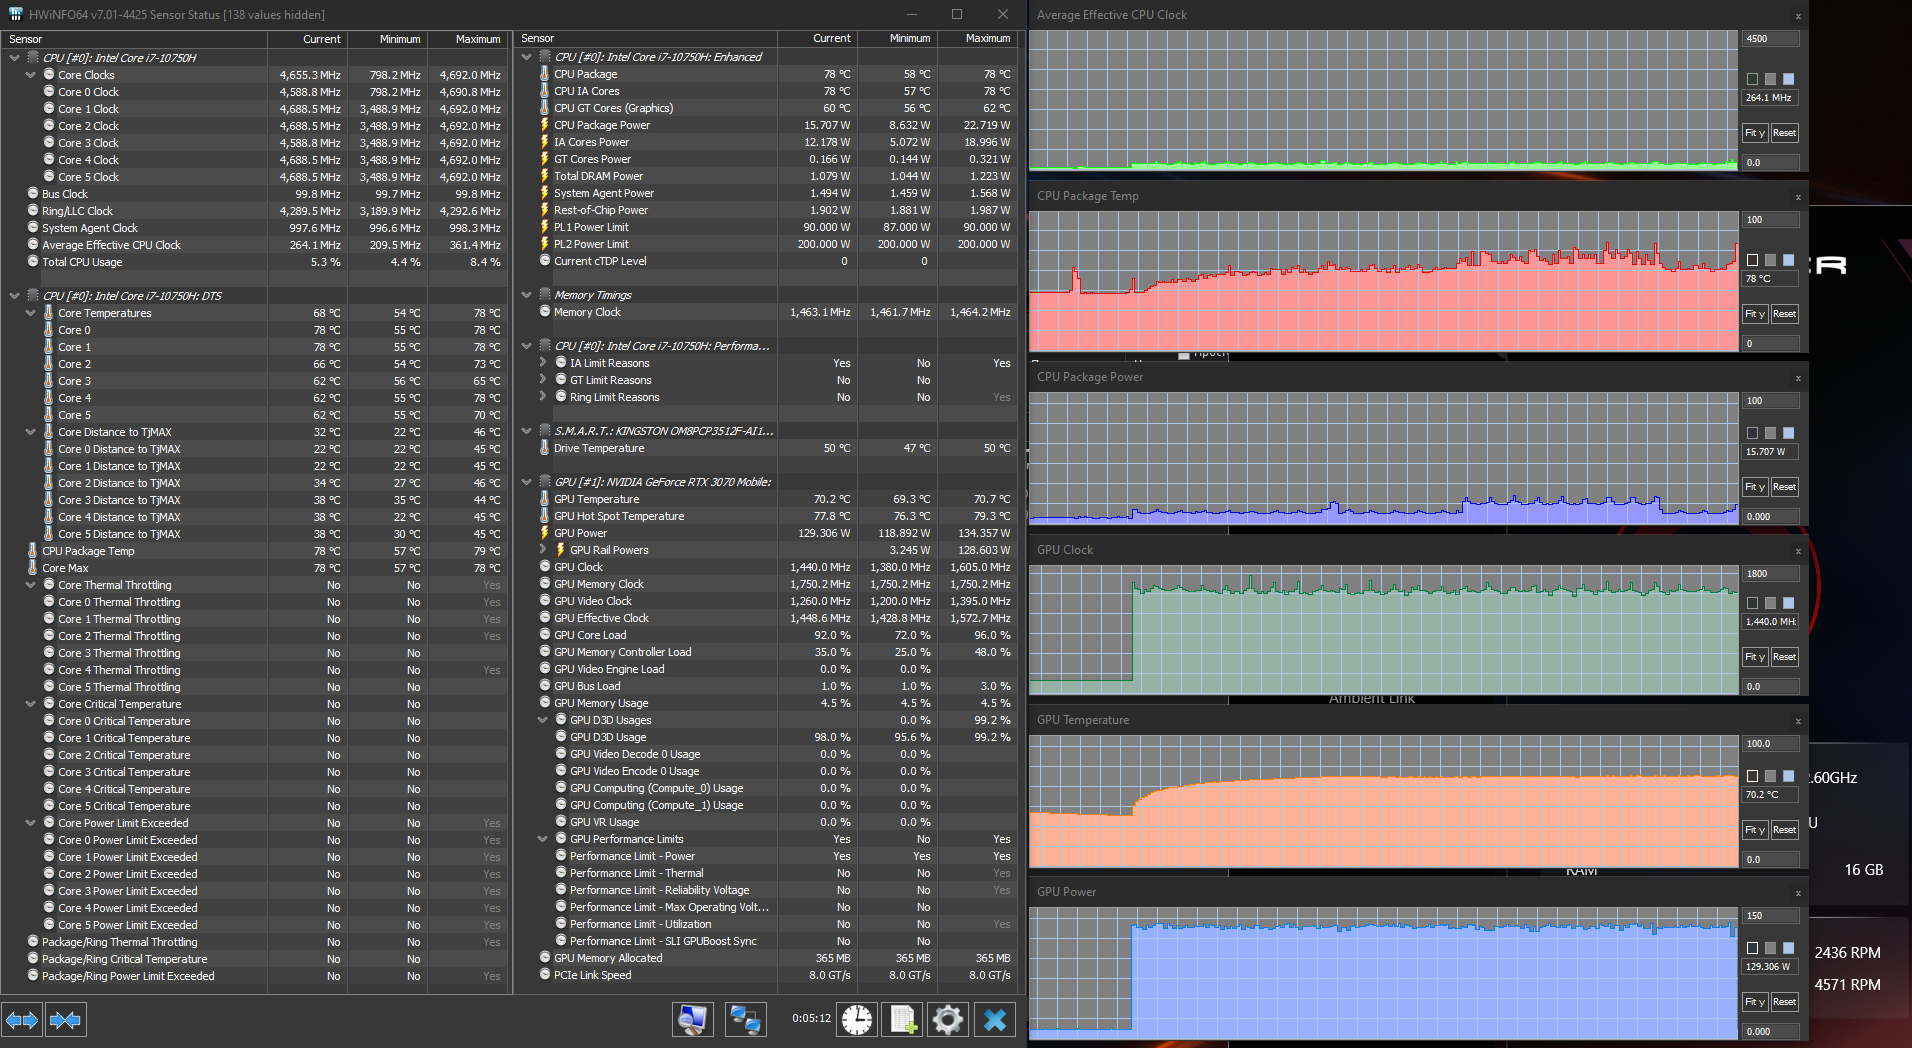Viewport: 1912px width, 1048px height.
Task: Collapse the CPU [#0] Intel Core i7-10750H group
Action: pos(14,58)
